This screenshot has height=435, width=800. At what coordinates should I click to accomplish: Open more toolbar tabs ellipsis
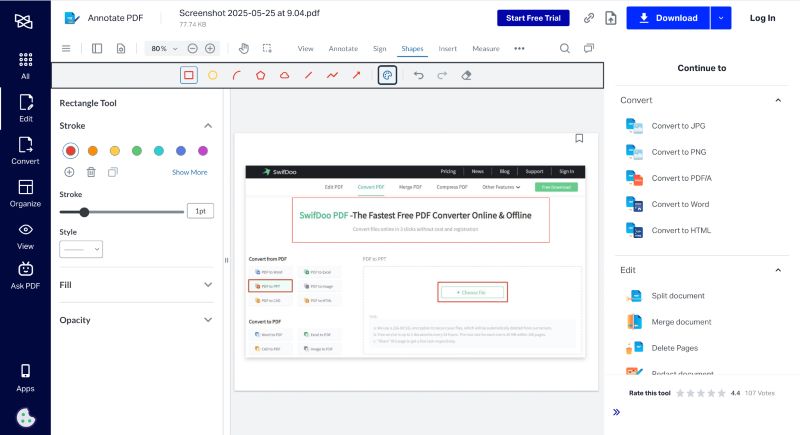[519, 48]
